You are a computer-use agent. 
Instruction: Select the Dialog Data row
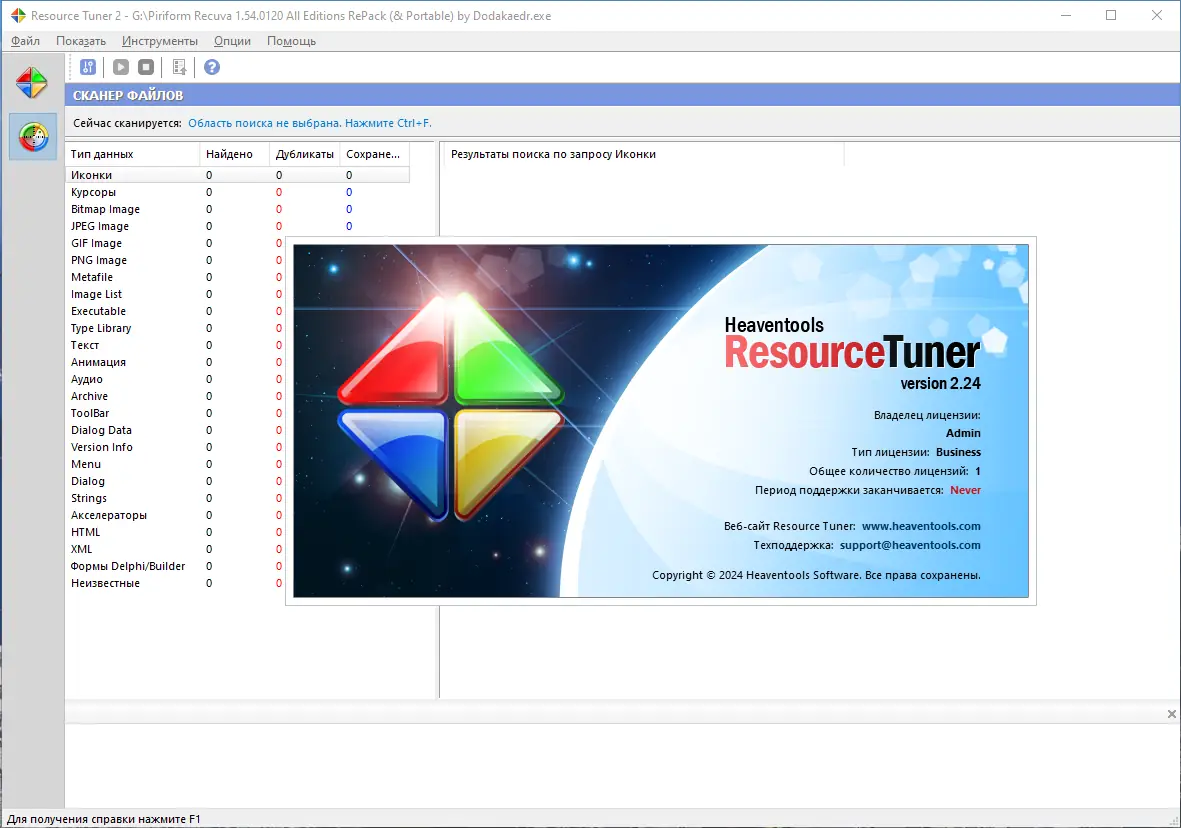(x=175, y=430)
